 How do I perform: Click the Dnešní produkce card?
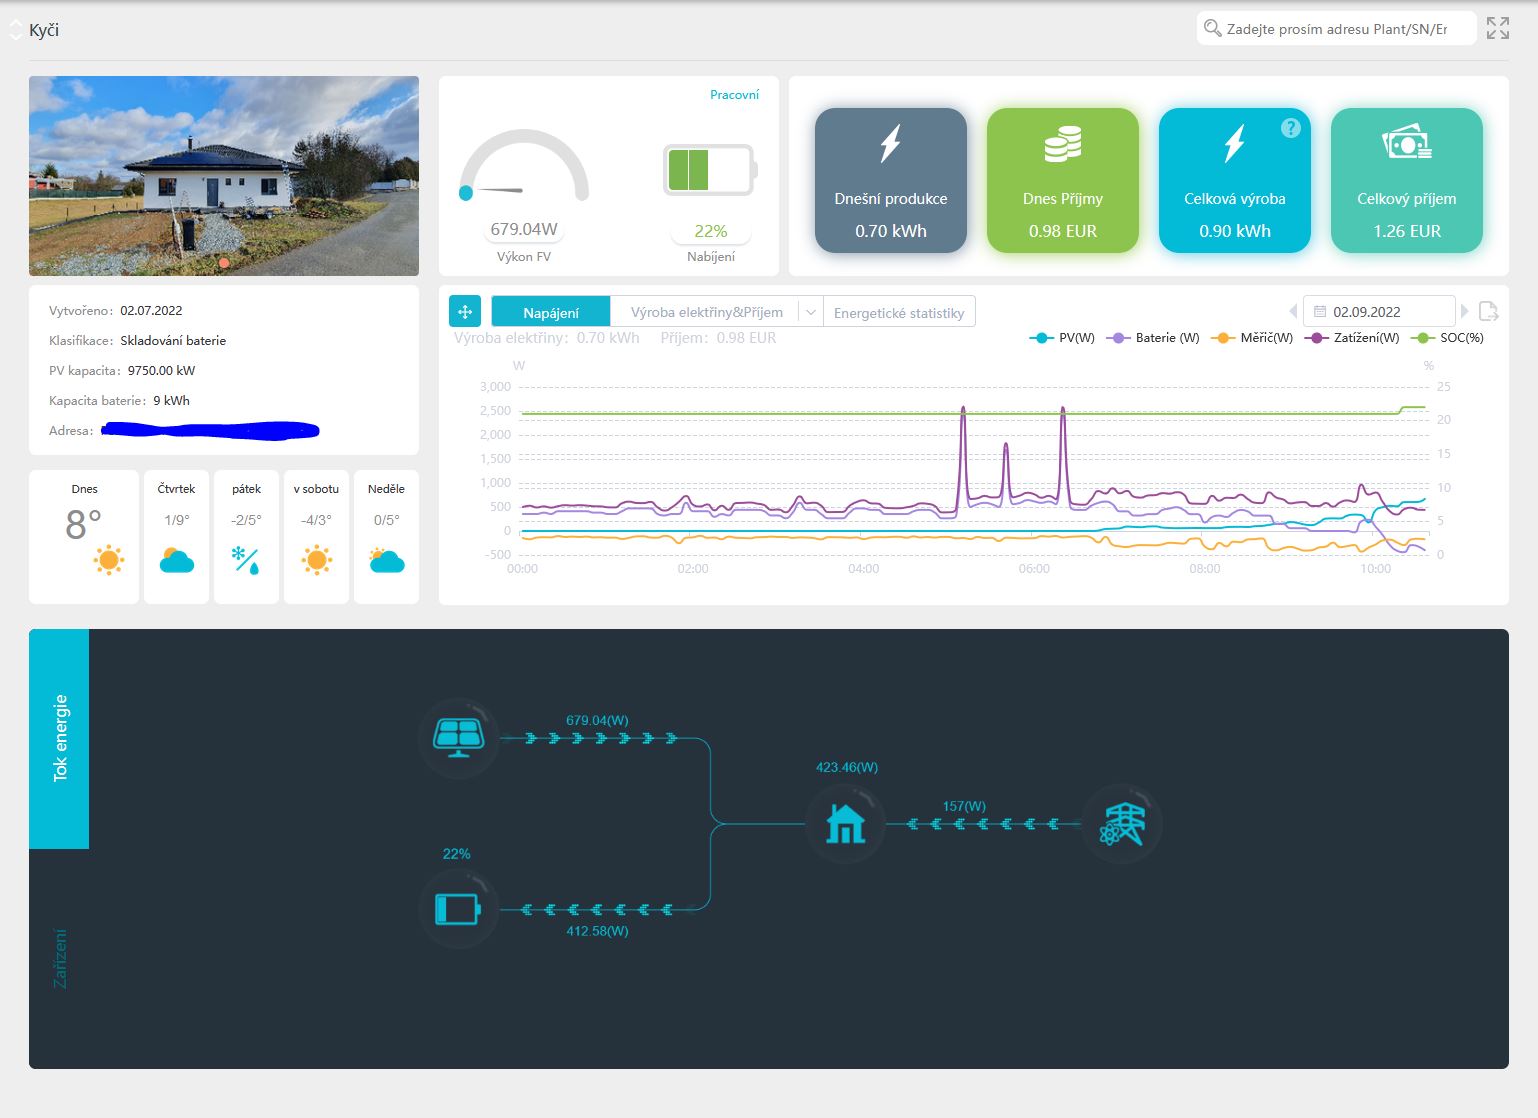coord(891,180)
